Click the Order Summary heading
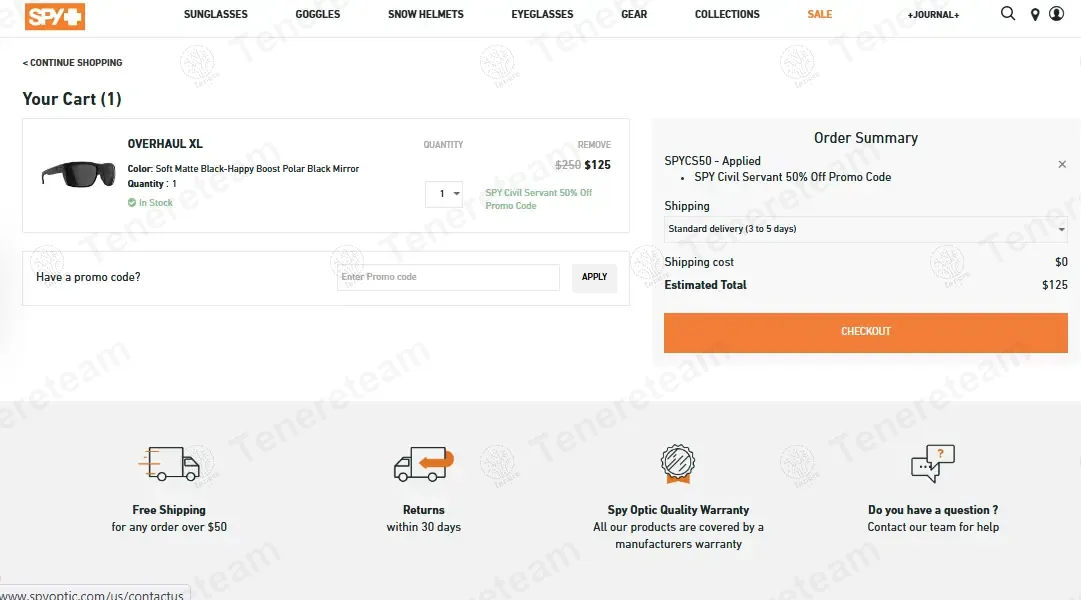The height and width of the screenshot is (600, 1081). coord(866,138)
